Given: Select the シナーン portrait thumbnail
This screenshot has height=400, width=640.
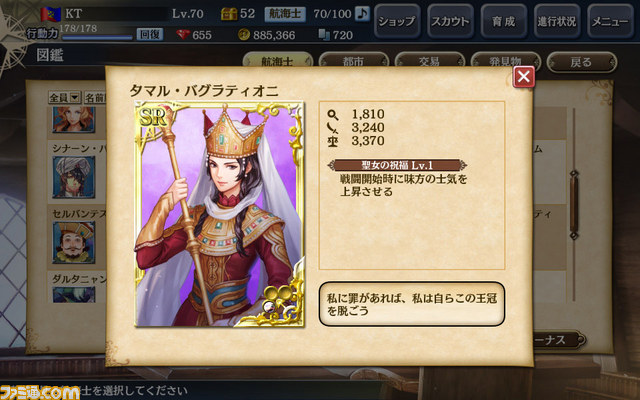Looking at the screenshot, I should pos(73,177).
